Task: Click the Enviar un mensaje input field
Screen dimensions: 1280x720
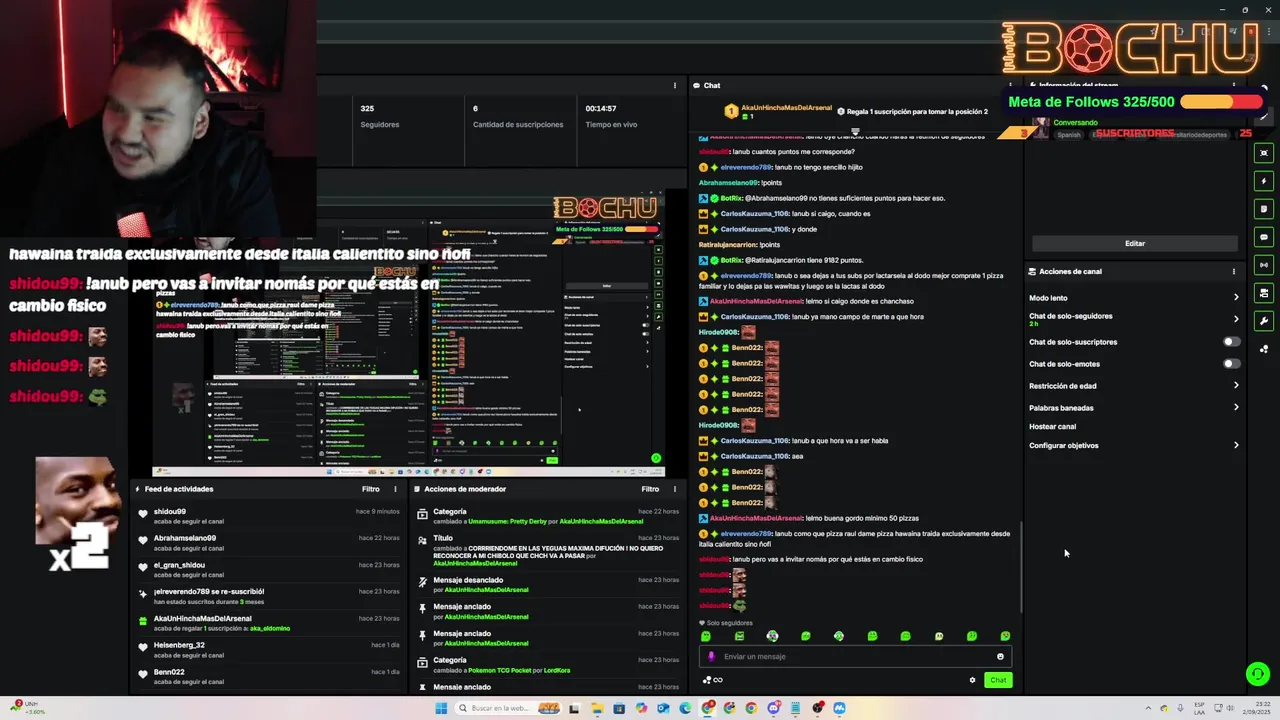Action: pos(855,657)
